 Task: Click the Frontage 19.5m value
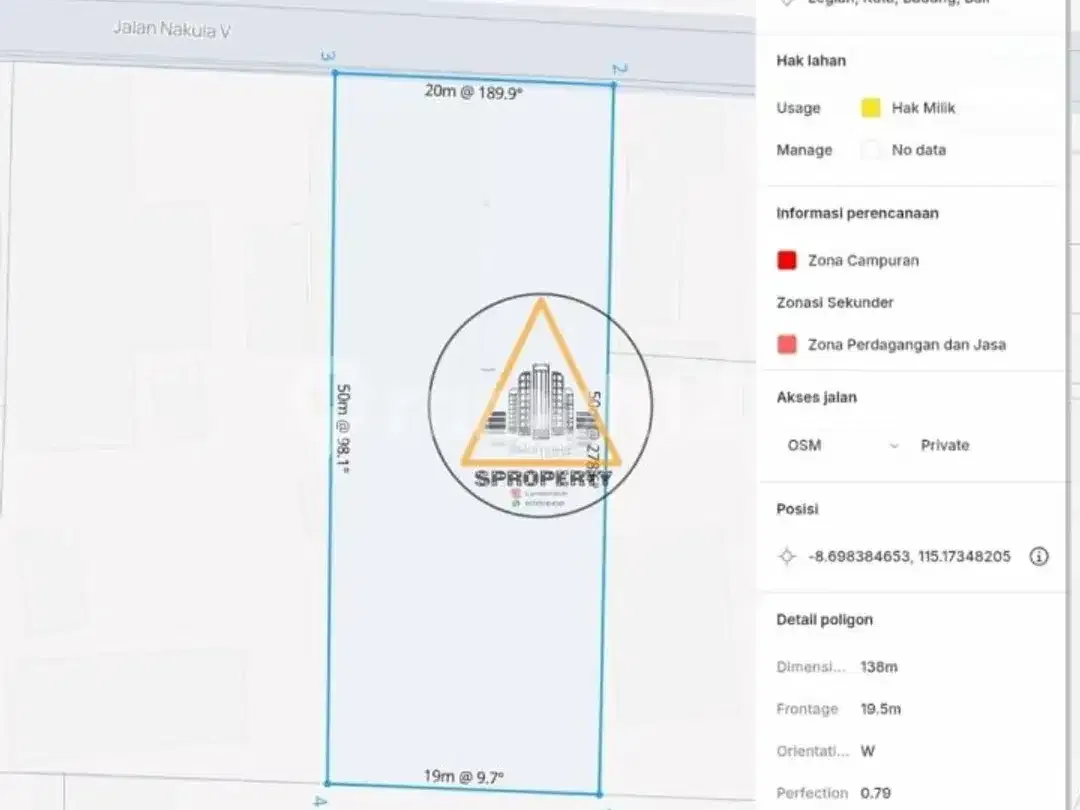pyautogui.click(x=880, y=709)
